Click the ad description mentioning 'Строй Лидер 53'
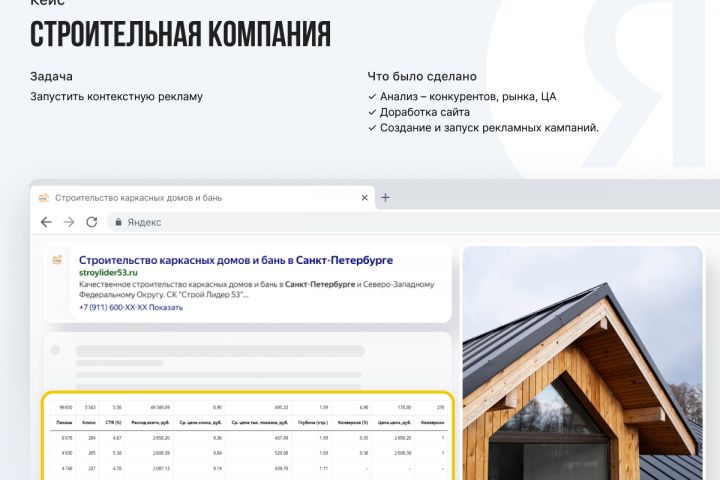Screen dimensions: 720x480 [x=257, y=289]
